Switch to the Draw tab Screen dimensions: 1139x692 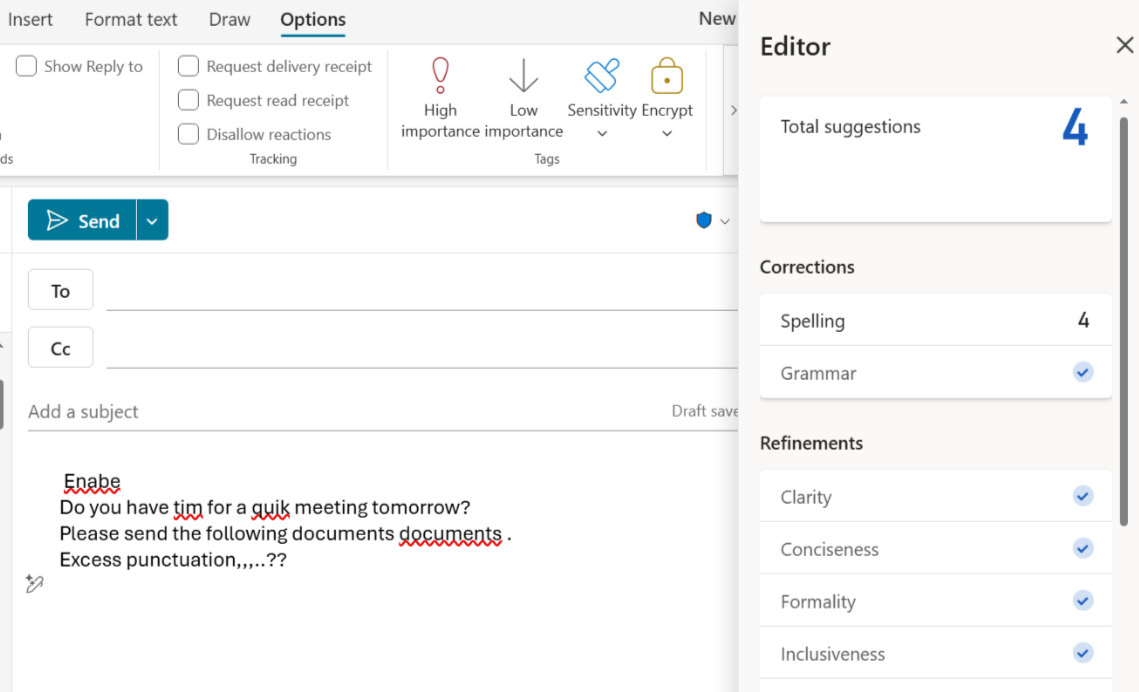(230, 19)
